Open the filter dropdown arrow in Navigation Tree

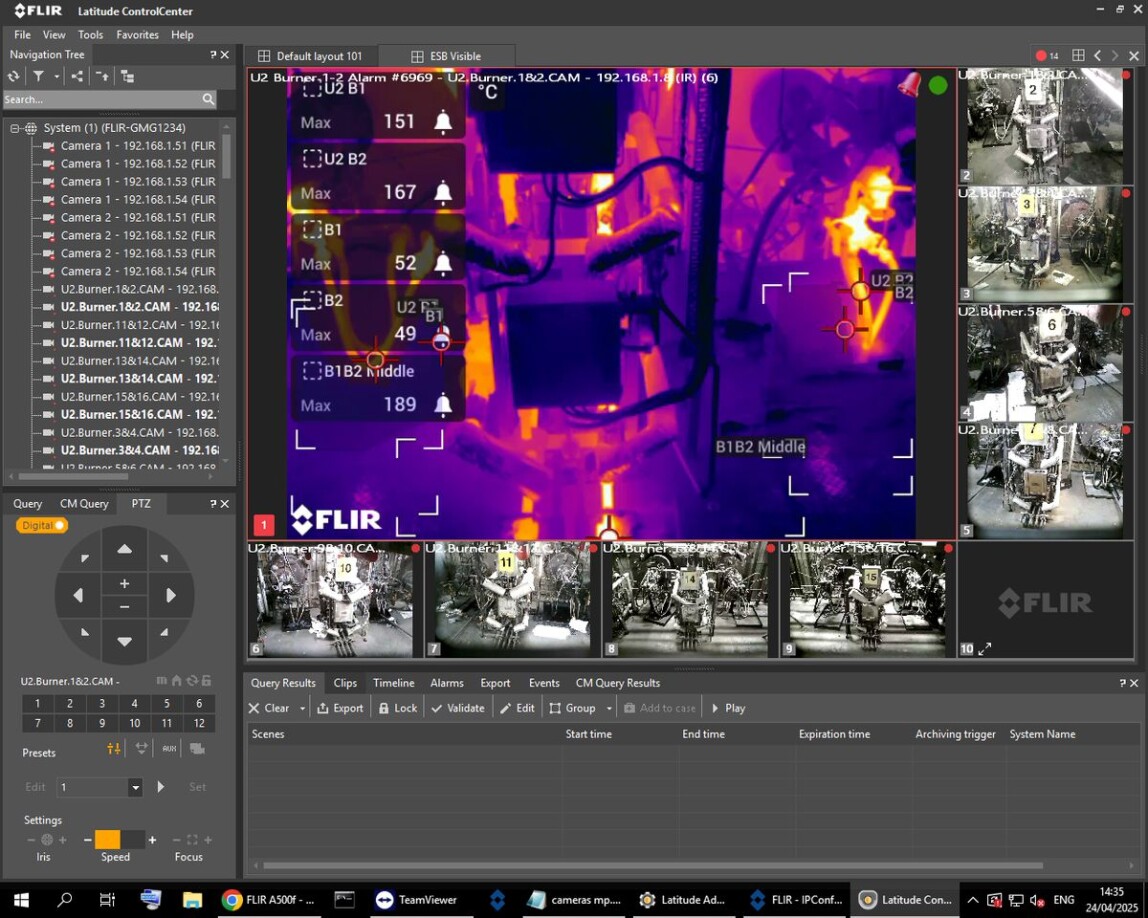tap(56, 76)
